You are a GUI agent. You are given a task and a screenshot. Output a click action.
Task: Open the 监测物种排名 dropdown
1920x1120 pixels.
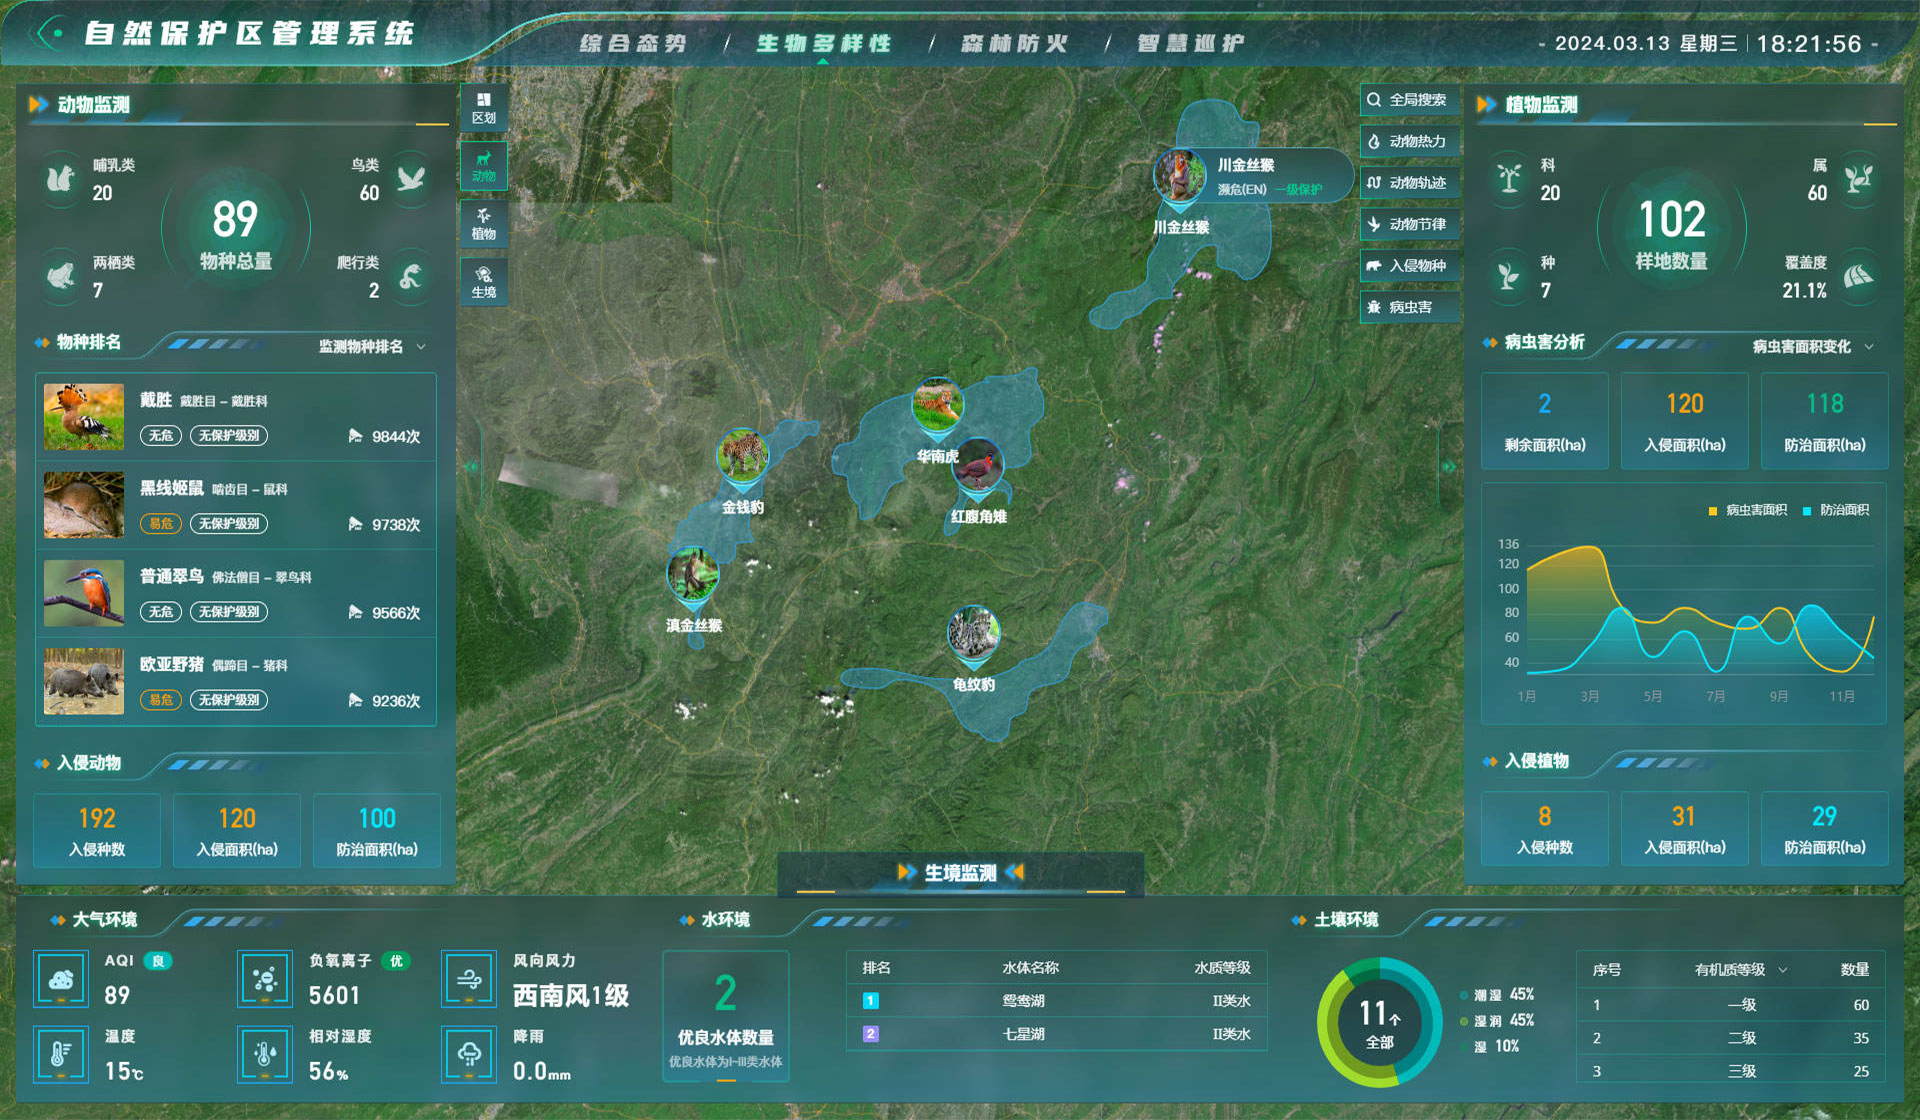[372, 347]
